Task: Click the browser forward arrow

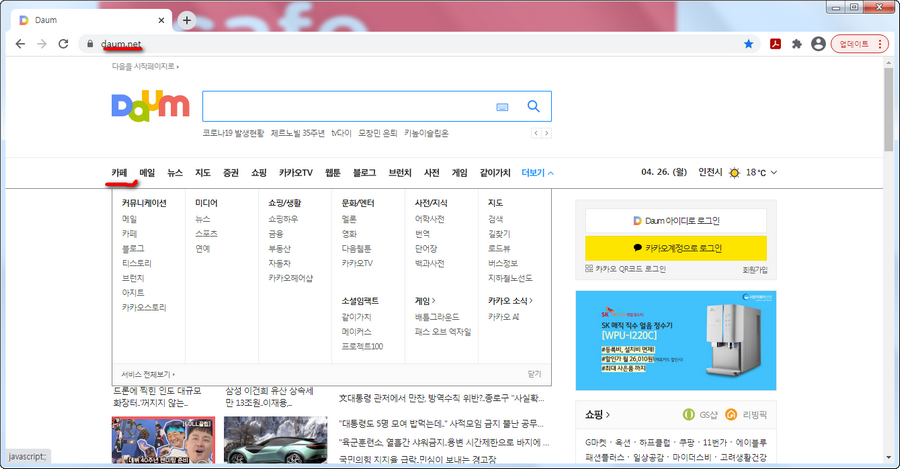Action: [x=41, y=44]
